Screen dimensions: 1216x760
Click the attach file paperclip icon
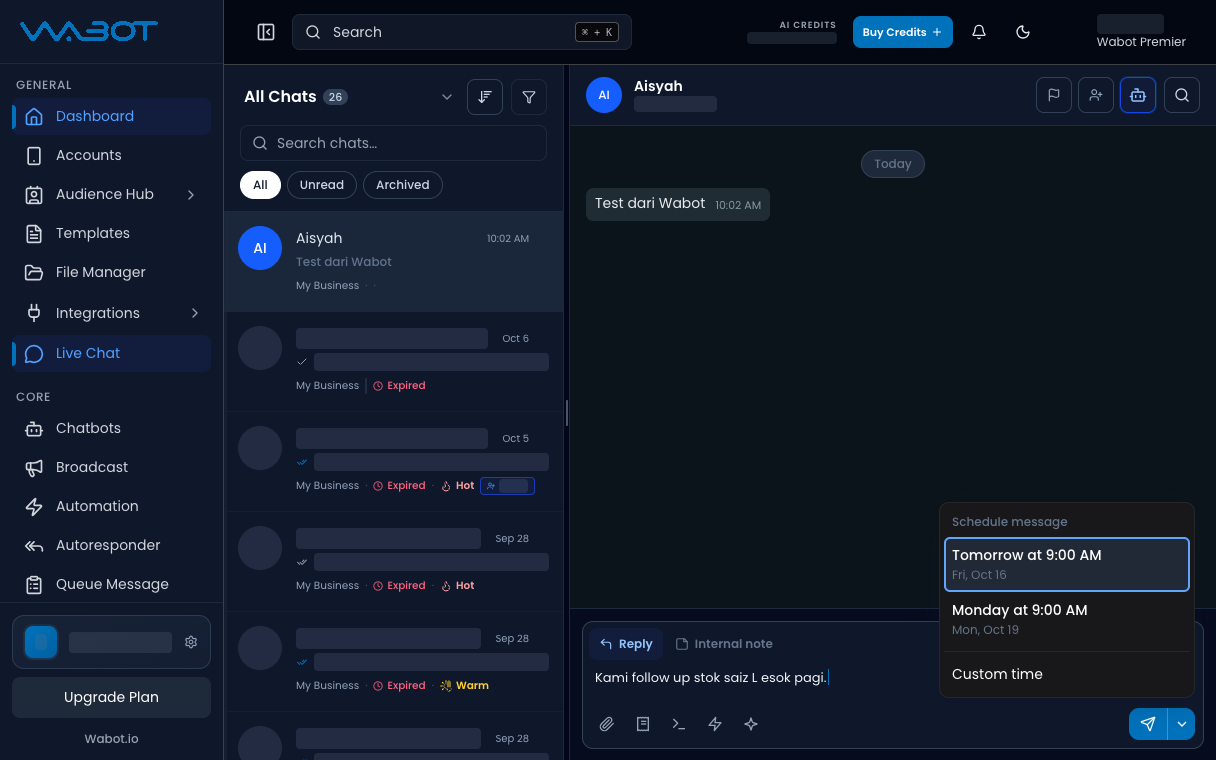coord(607,724)
